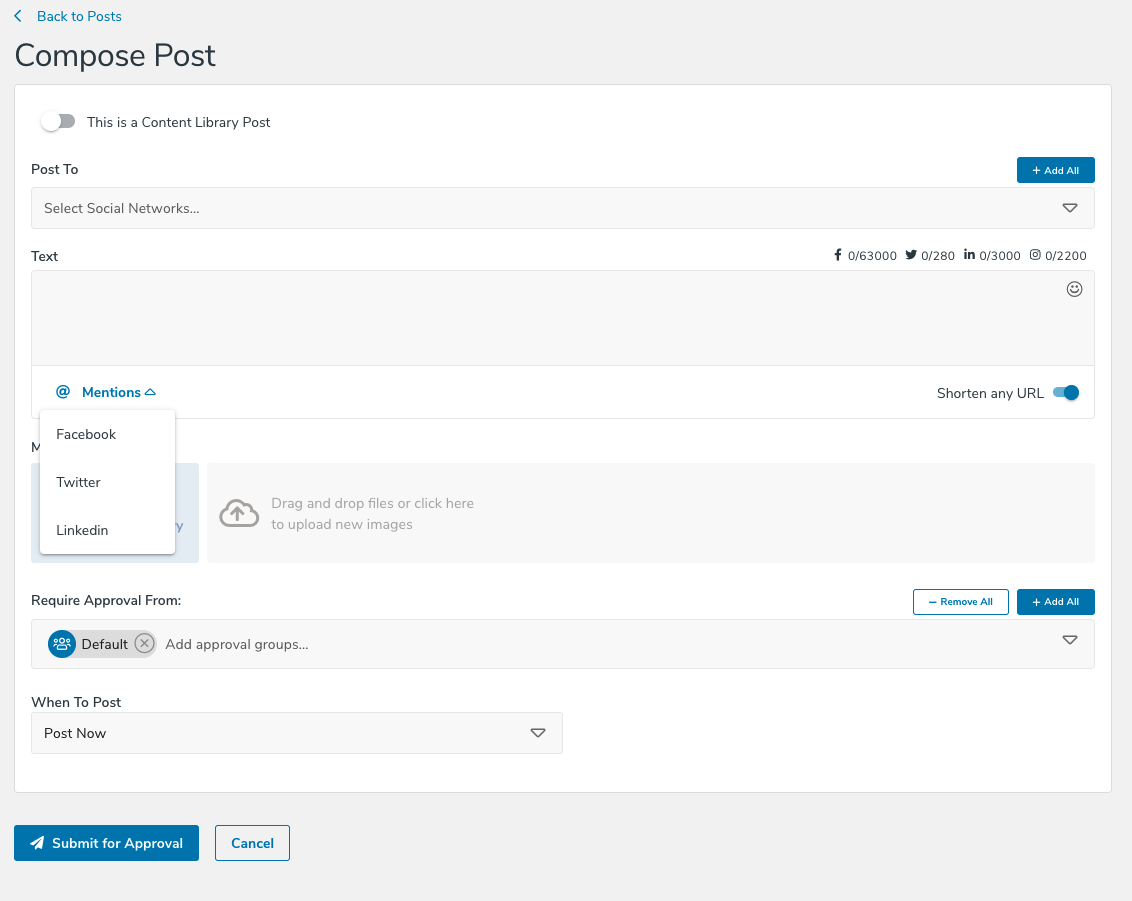Viewport: 1132px width, 901px height.
Task: Click the Facebook character count icon
Action: tap(838, 255)
